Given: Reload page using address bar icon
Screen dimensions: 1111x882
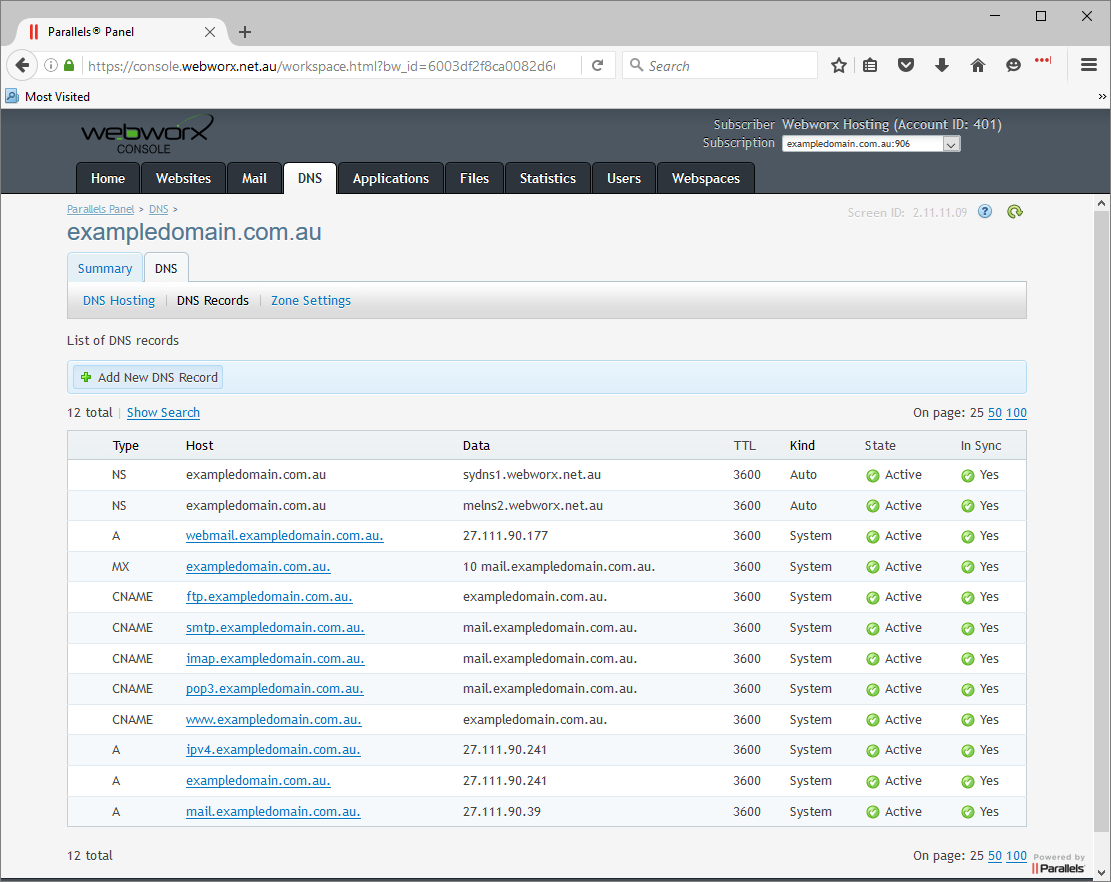Looking at the screenshot, I should tap(598, 66).
